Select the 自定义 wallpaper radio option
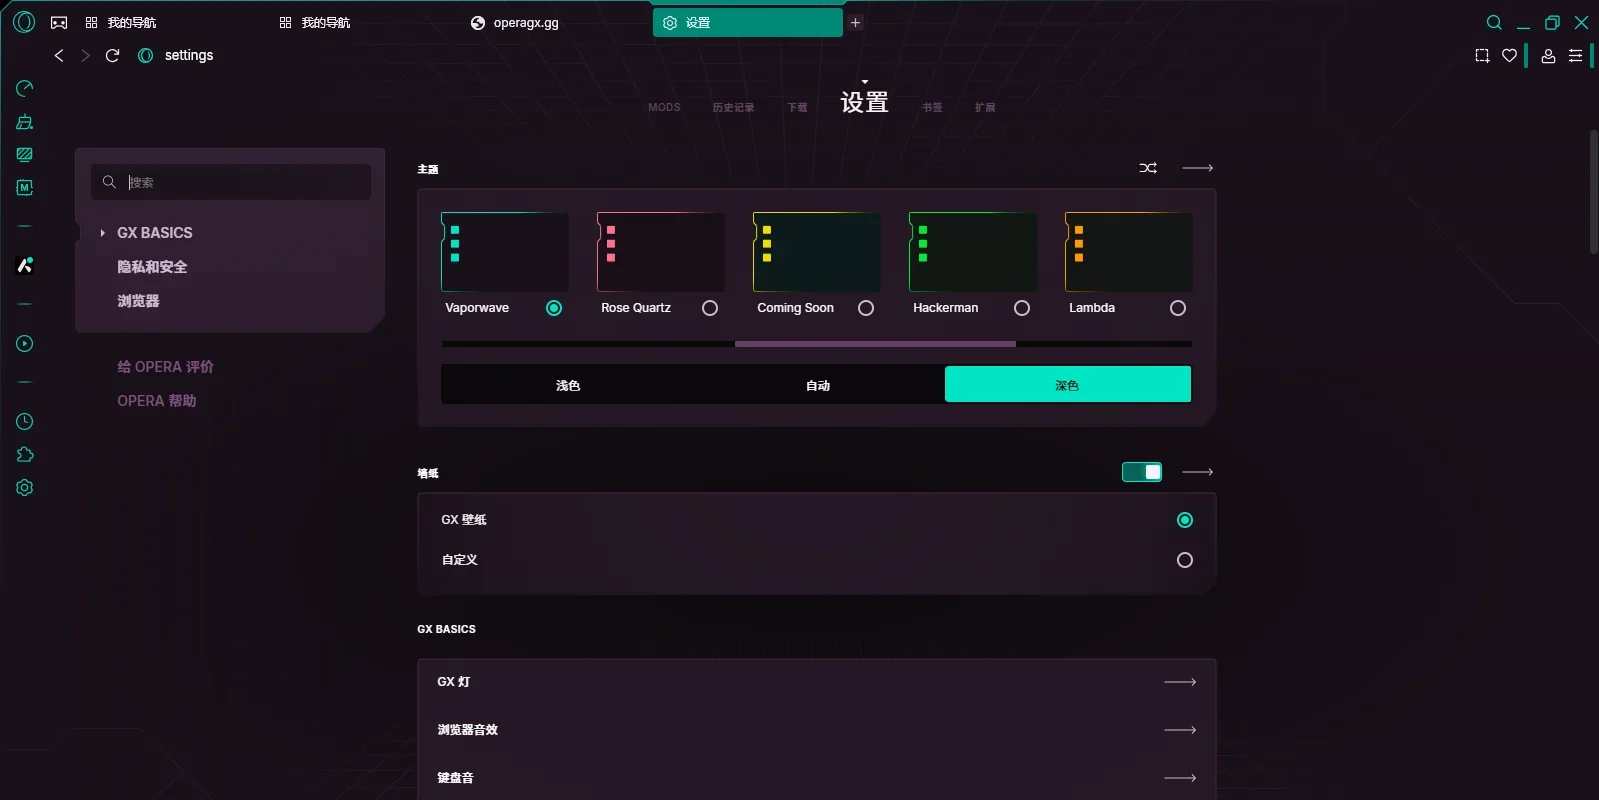1599x800 pixels. 1185,560
